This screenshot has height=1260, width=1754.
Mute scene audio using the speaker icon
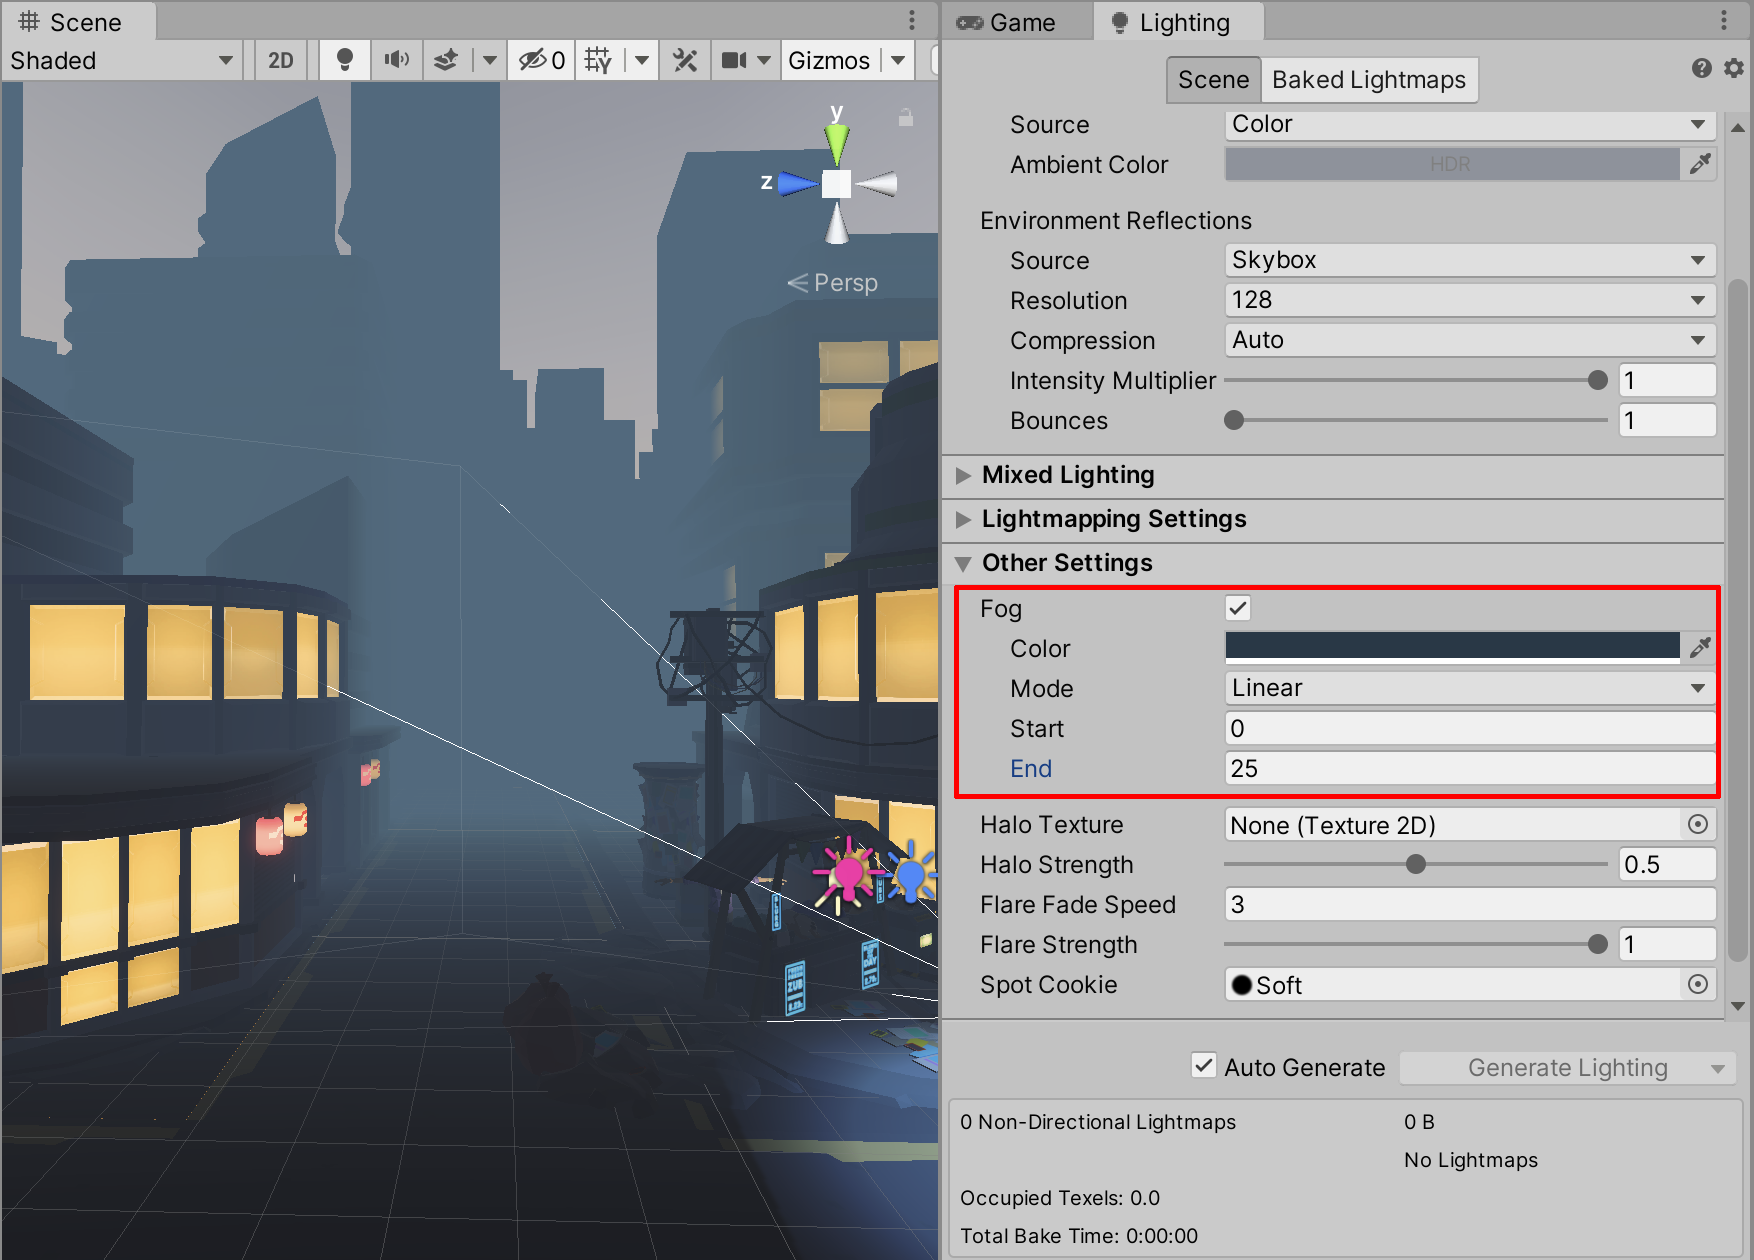pos(396,60)
